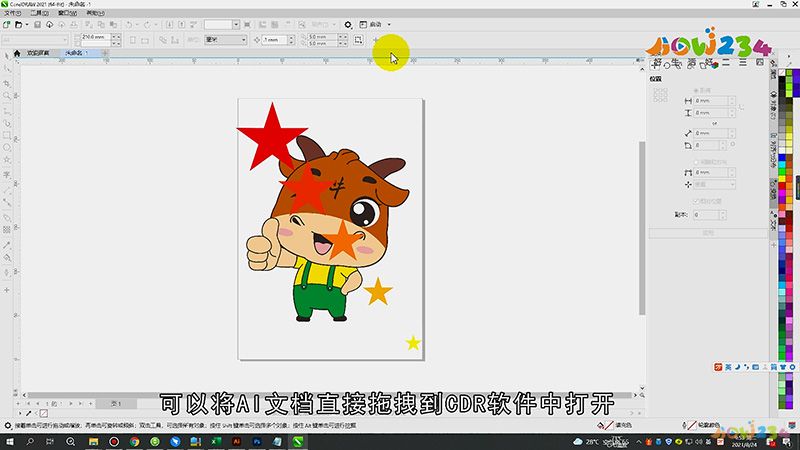This screenshot has width=800, height=450.
Task: Open CorelDRAW from the taskbar
Action: click(x=298, y=442)
